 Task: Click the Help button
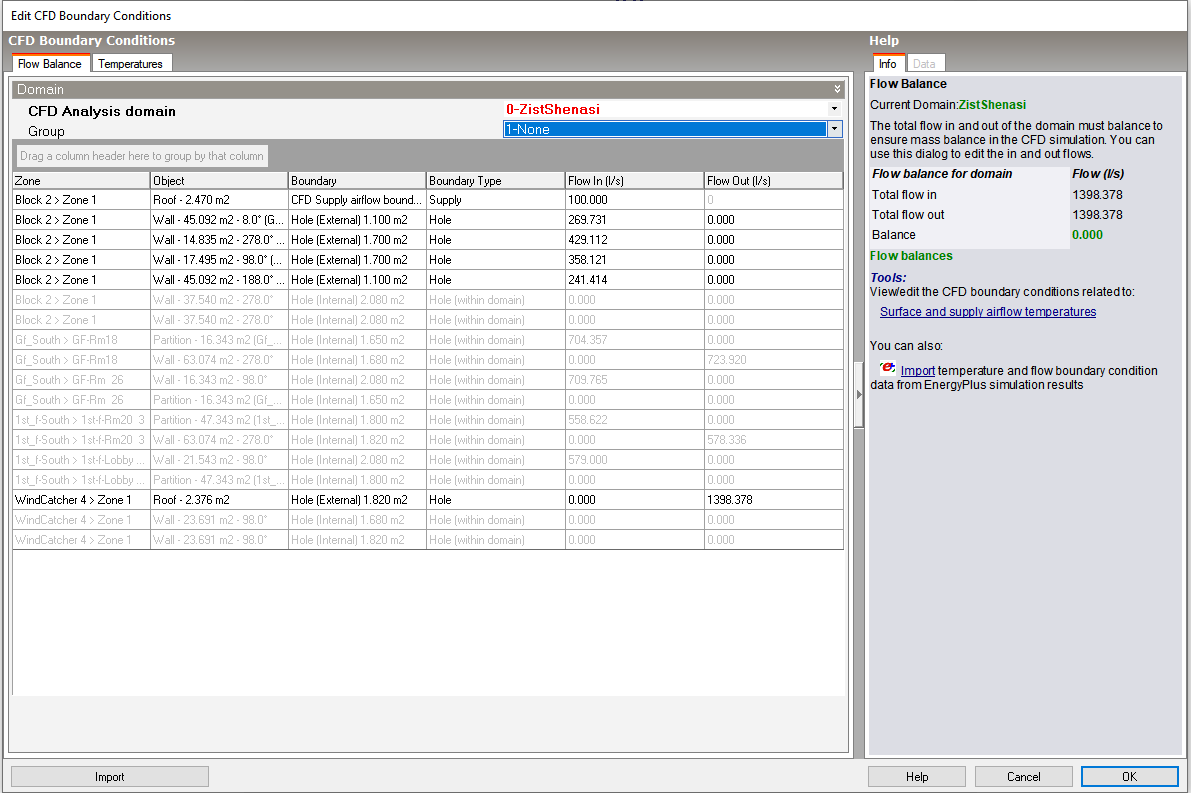[x=917, y=776]
